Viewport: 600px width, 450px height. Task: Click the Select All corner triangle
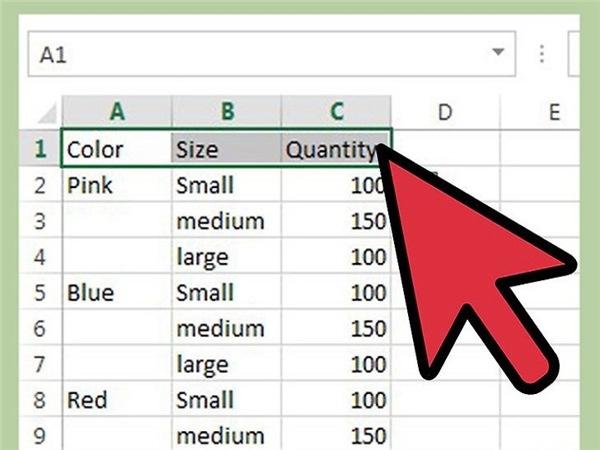(47, 114)
